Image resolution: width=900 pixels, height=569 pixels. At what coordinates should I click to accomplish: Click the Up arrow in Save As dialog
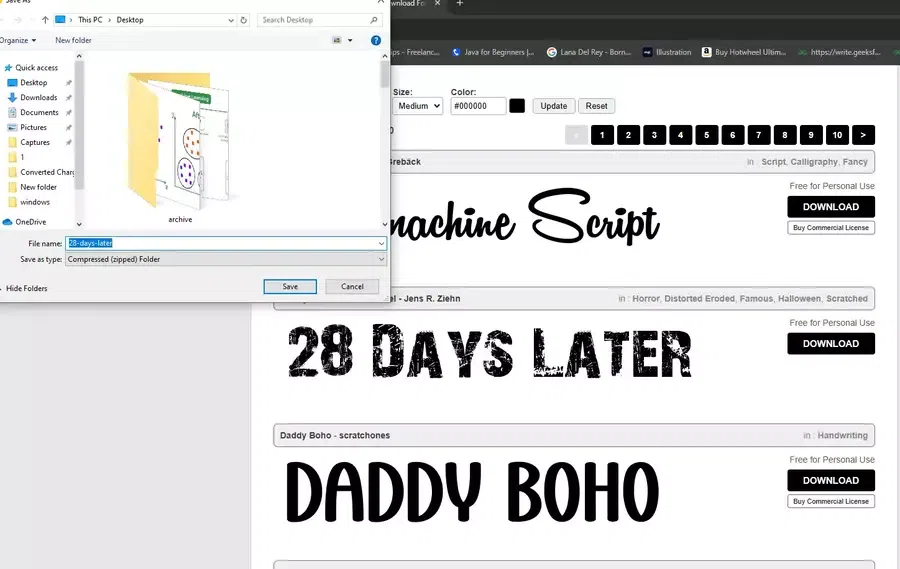(45, 20)
